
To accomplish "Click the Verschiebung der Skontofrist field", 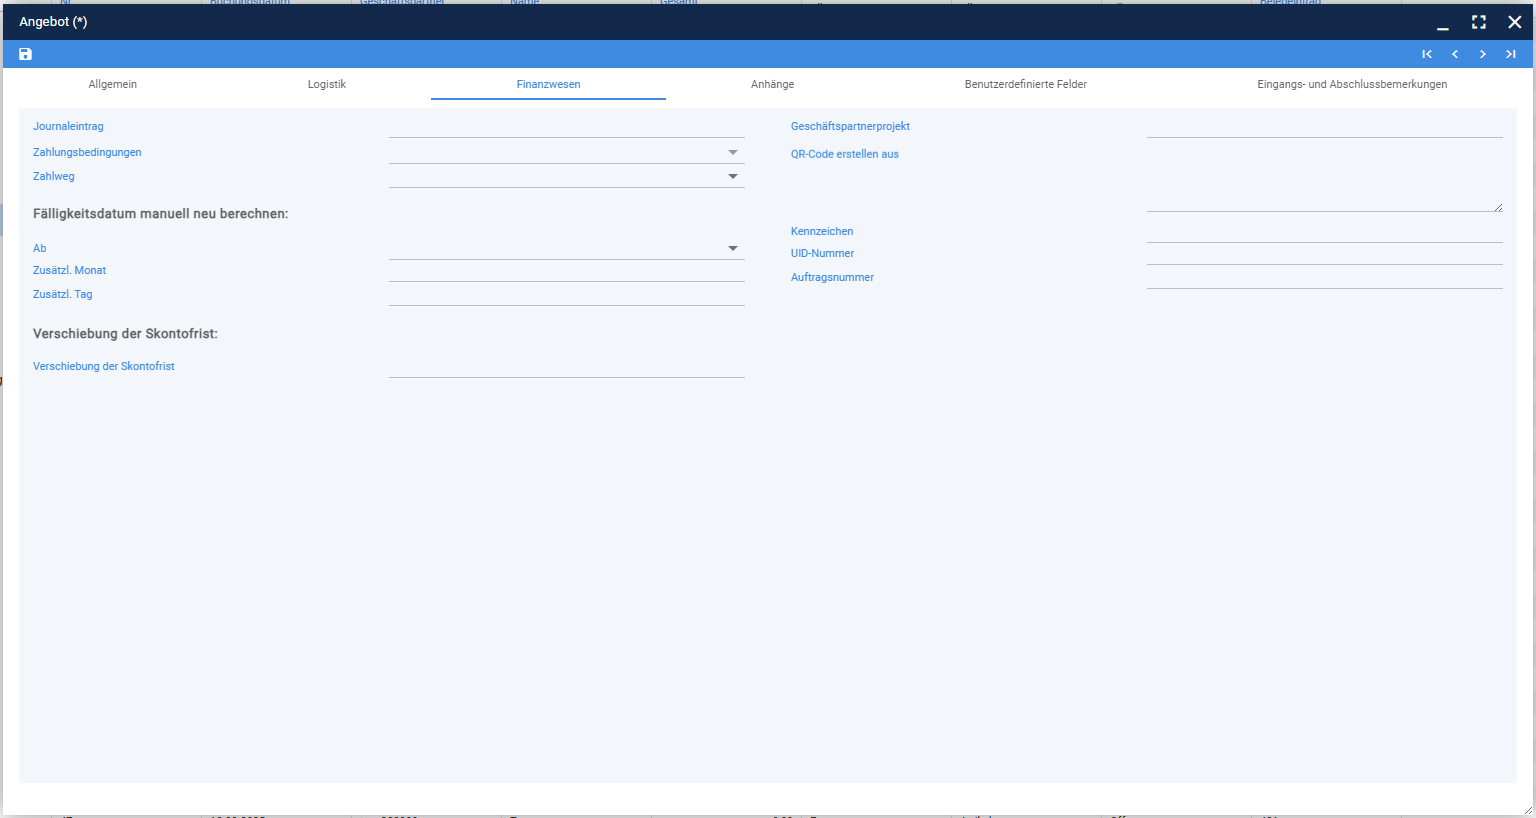I will pos(567,367).
